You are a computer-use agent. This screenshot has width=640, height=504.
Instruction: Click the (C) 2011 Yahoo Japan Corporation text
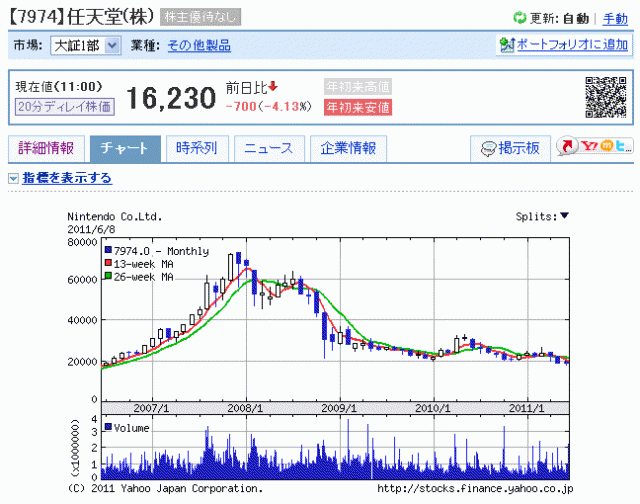[x=165, y=488]
